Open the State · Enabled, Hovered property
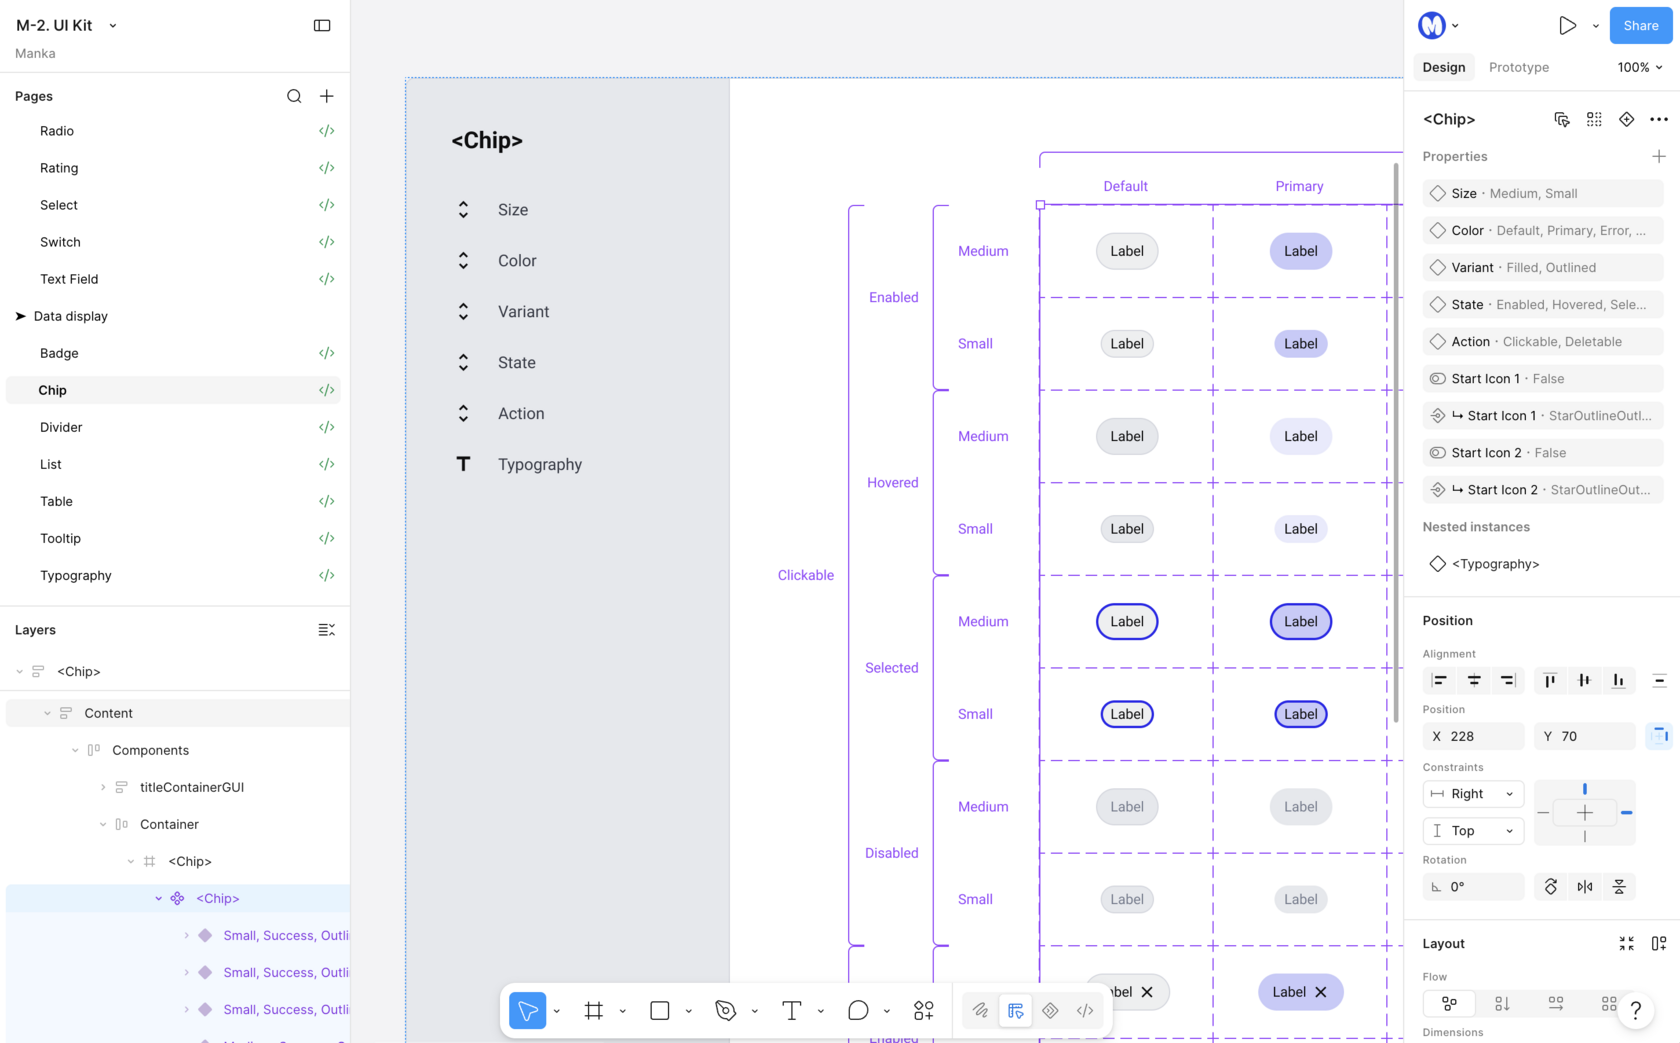This screenshot has width=1680, height=1043. [1543, 305]
